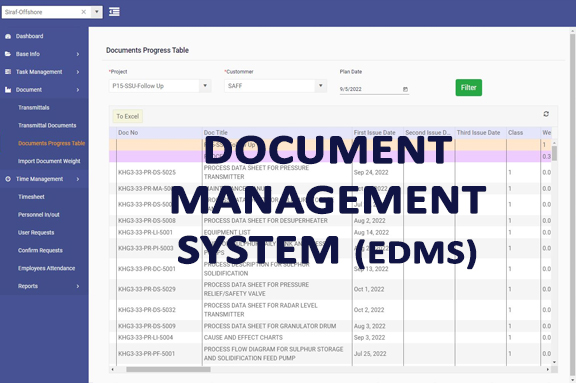576x383 pixels.
Task: Open the Timesheet page
Action: (x=31, y=197)
